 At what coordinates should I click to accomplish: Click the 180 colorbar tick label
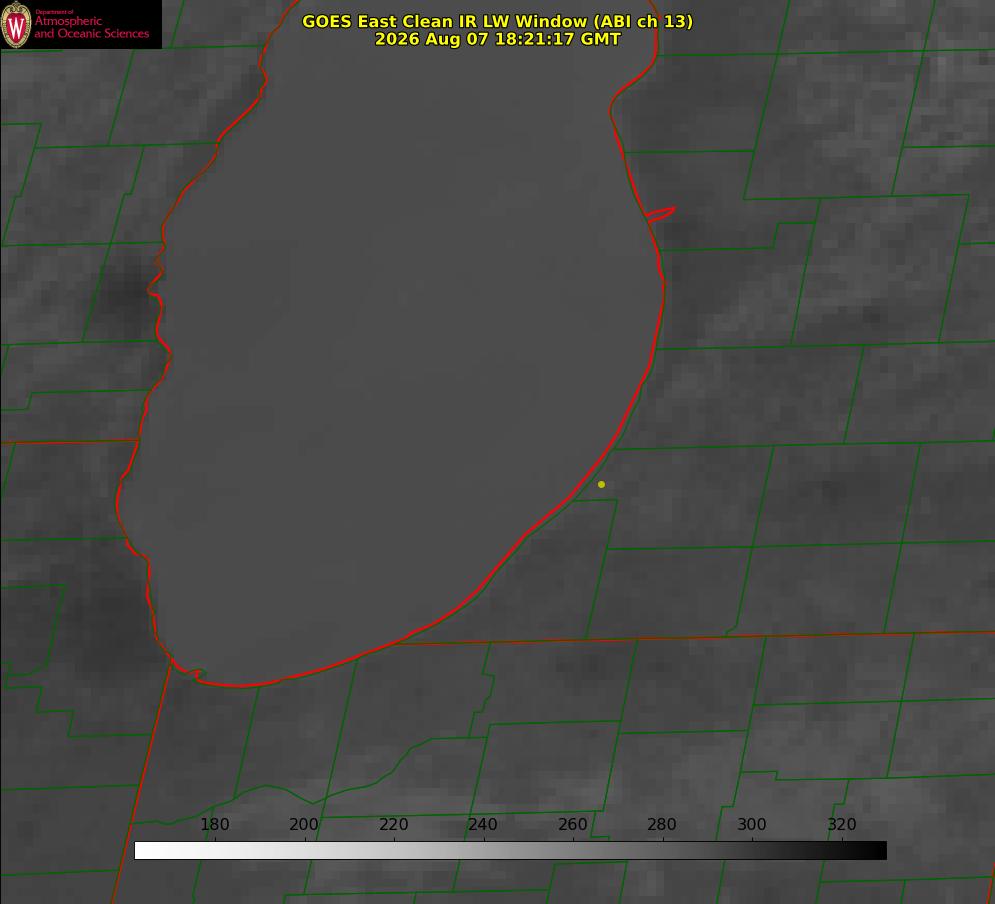pos(214,824)
